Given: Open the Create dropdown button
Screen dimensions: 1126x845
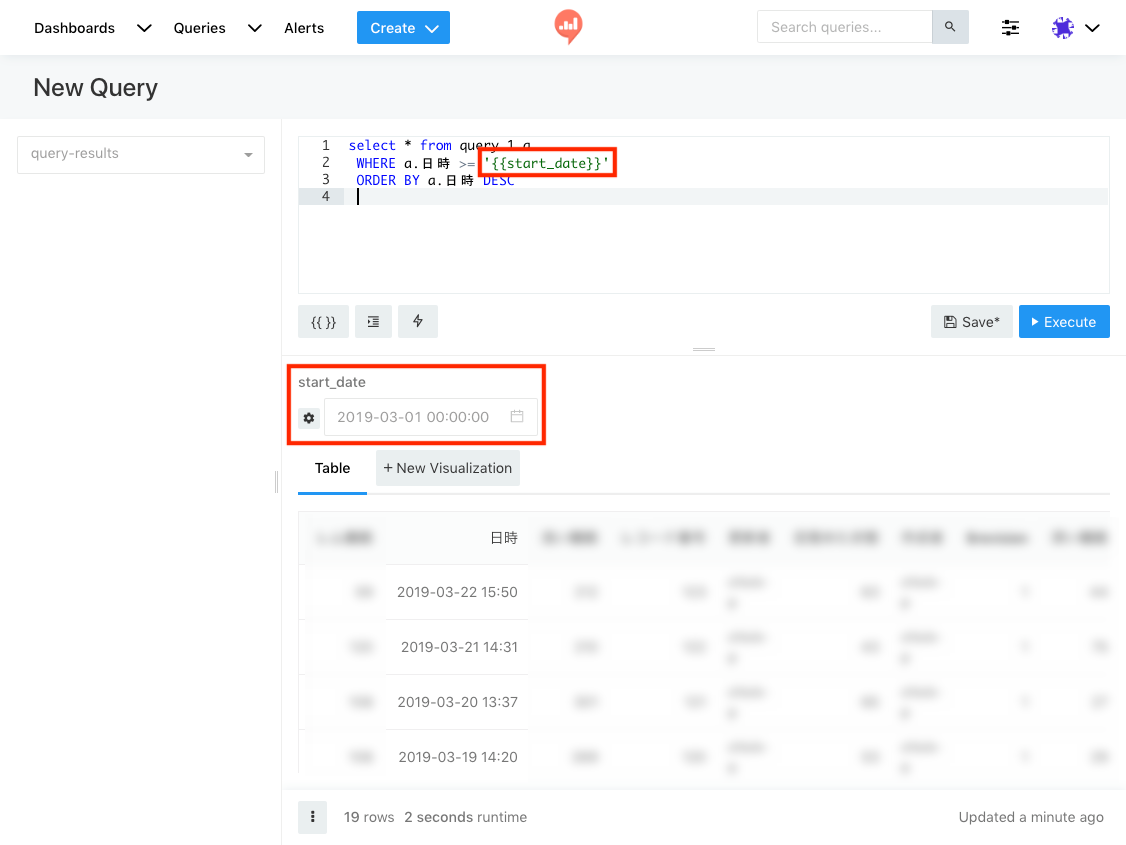Looking at the screenshot, I should [403, 28].
